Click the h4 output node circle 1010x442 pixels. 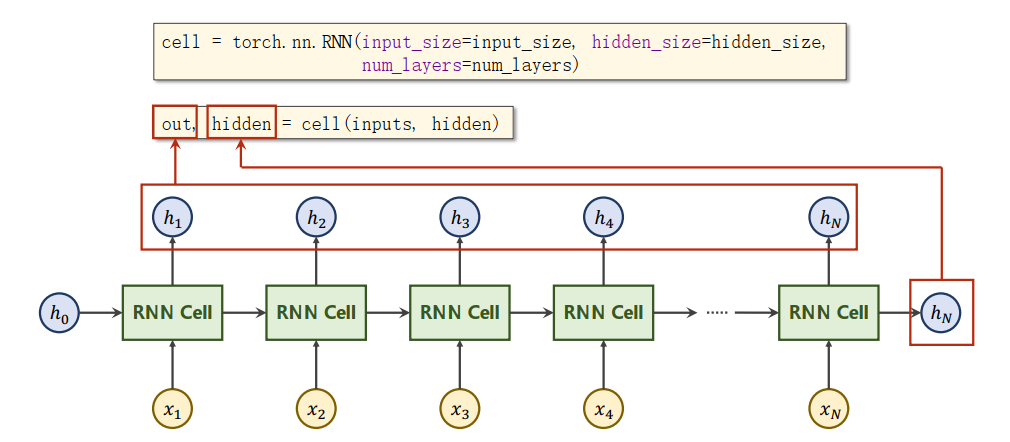pos(604,217)
